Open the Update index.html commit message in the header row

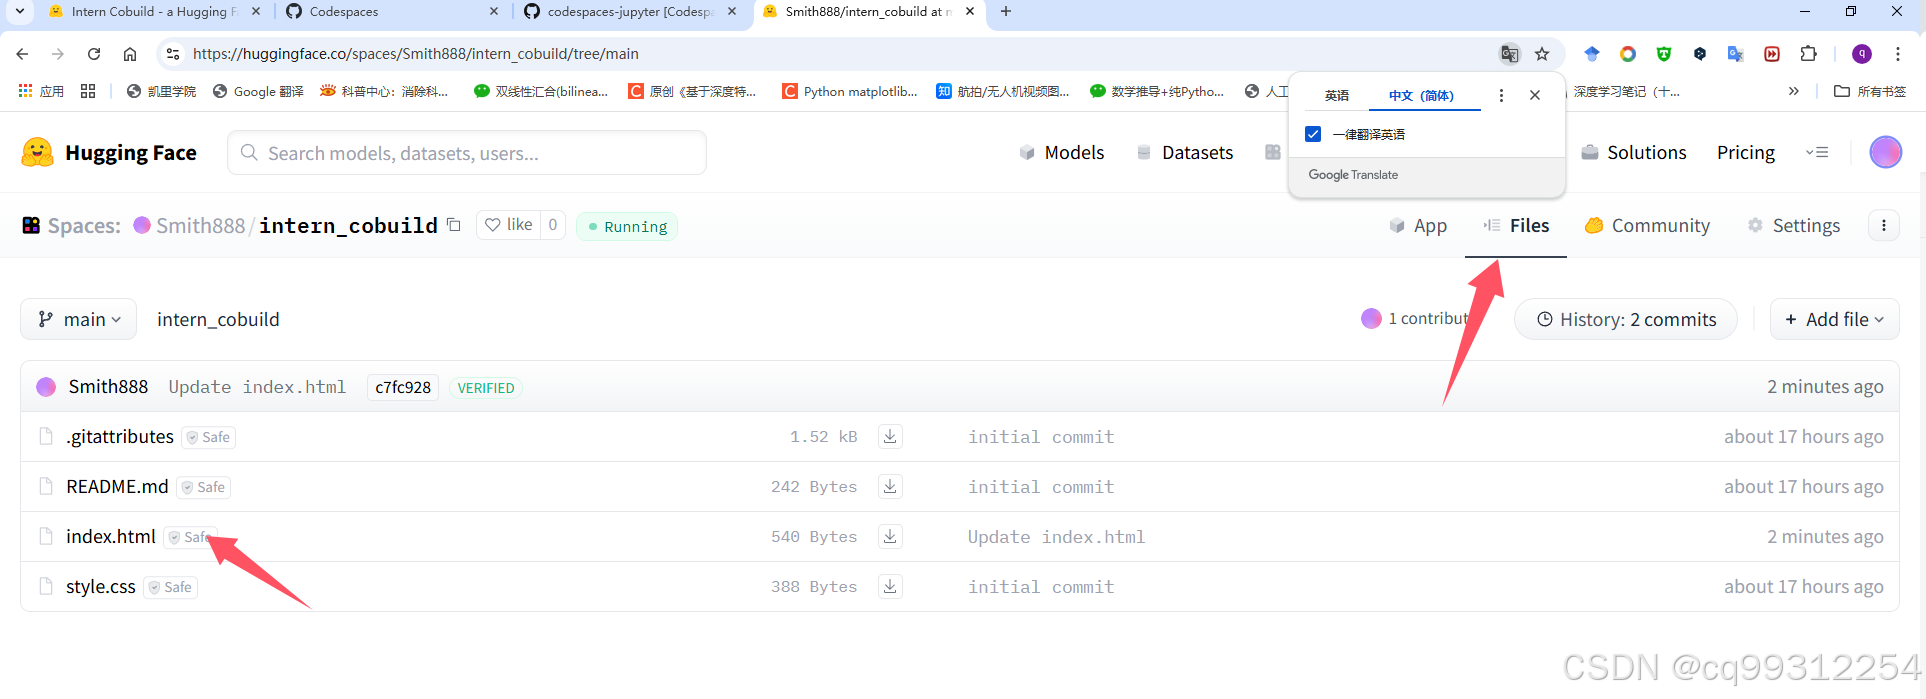[x=257, y=387]
